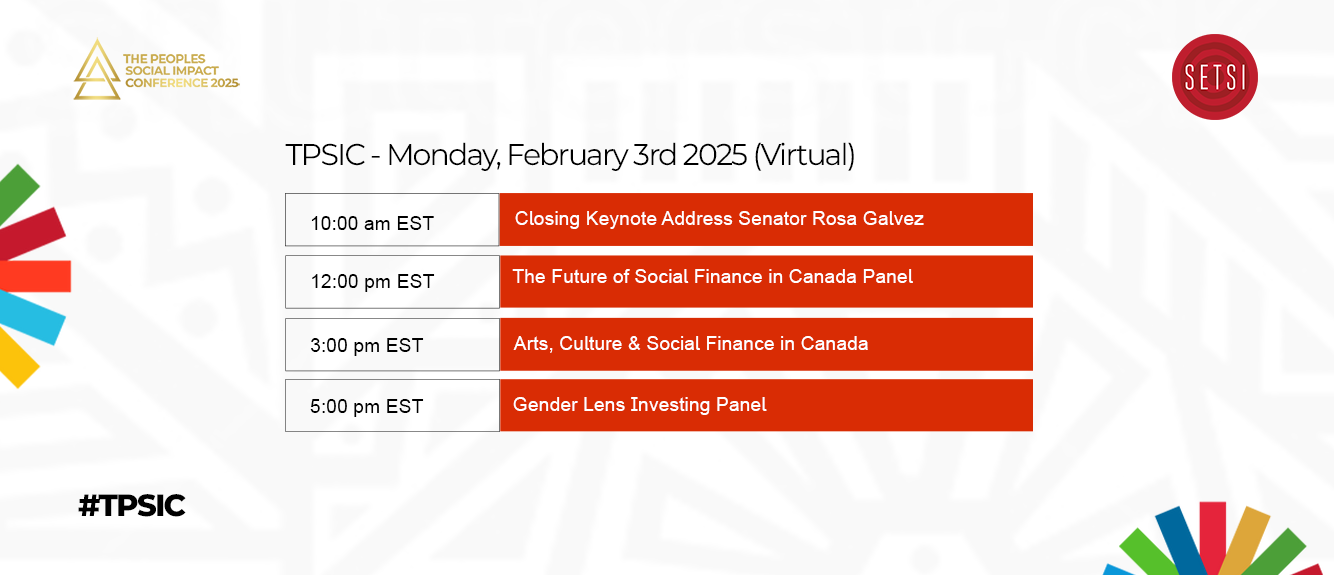Click the #TPSIC hashtag
The width and height of the screenshot is (1334, 575).
[x=132, y=506]
